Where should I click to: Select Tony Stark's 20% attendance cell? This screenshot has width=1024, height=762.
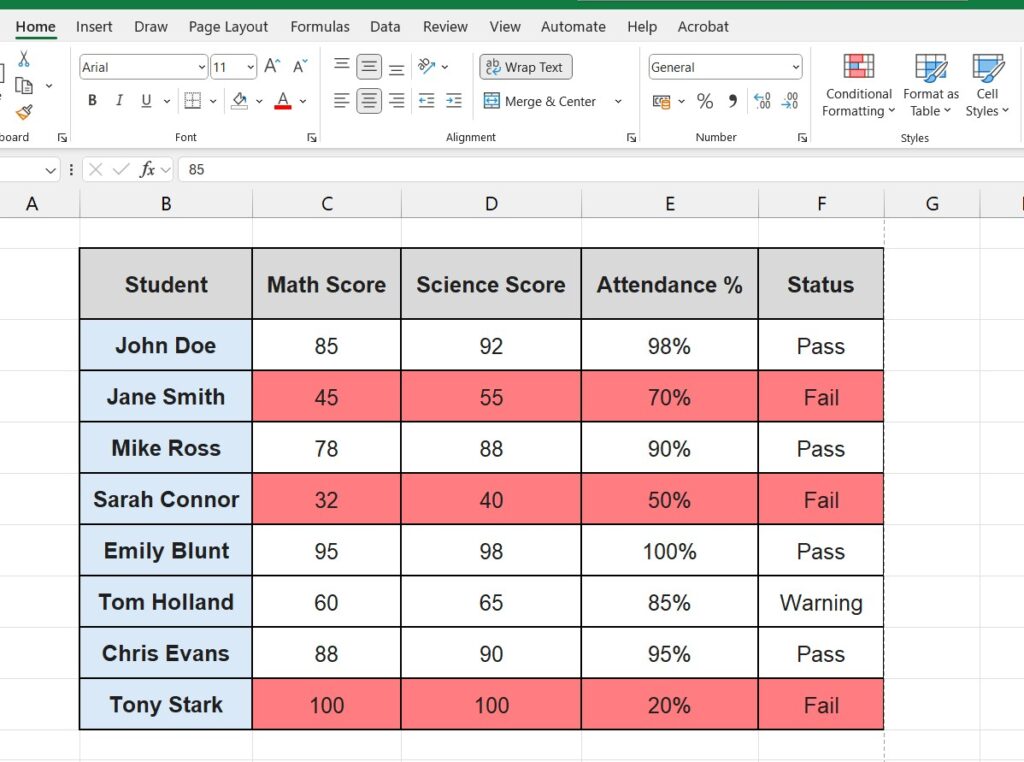point(669,704)
